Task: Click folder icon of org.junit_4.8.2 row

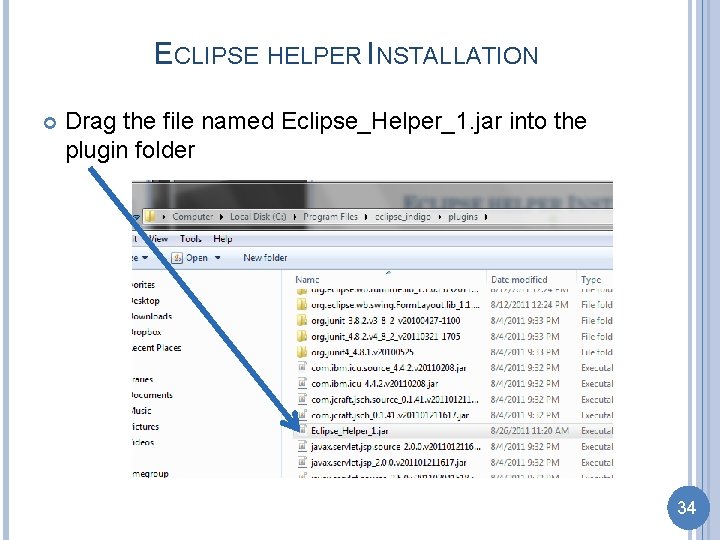Action: click(x=301, y=336)
